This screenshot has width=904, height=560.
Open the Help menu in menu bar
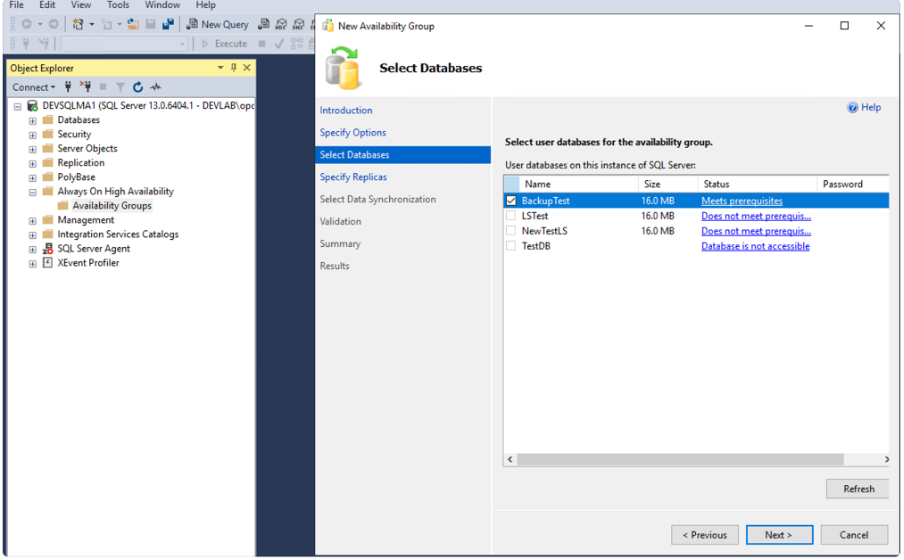pyautogui.click(x=205, y=5)
